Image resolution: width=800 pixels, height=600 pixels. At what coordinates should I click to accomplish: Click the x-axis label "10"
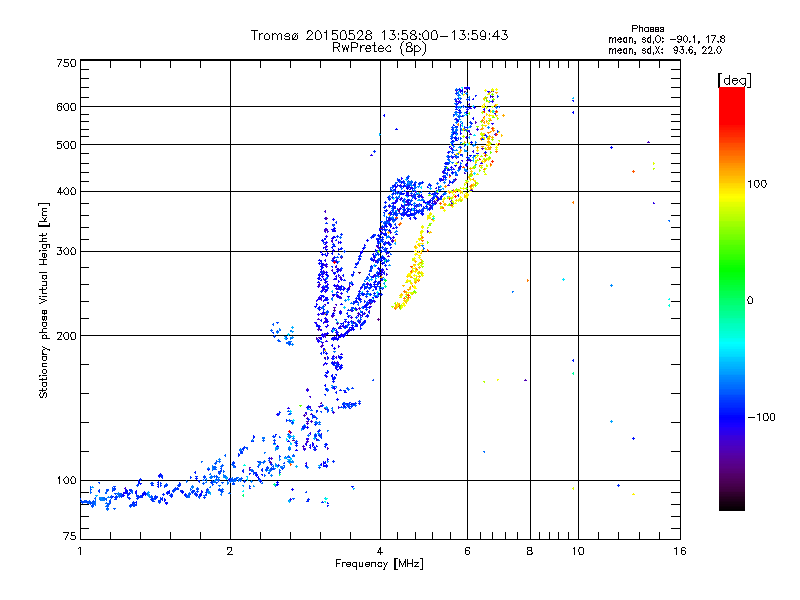(x=578, y=551)
